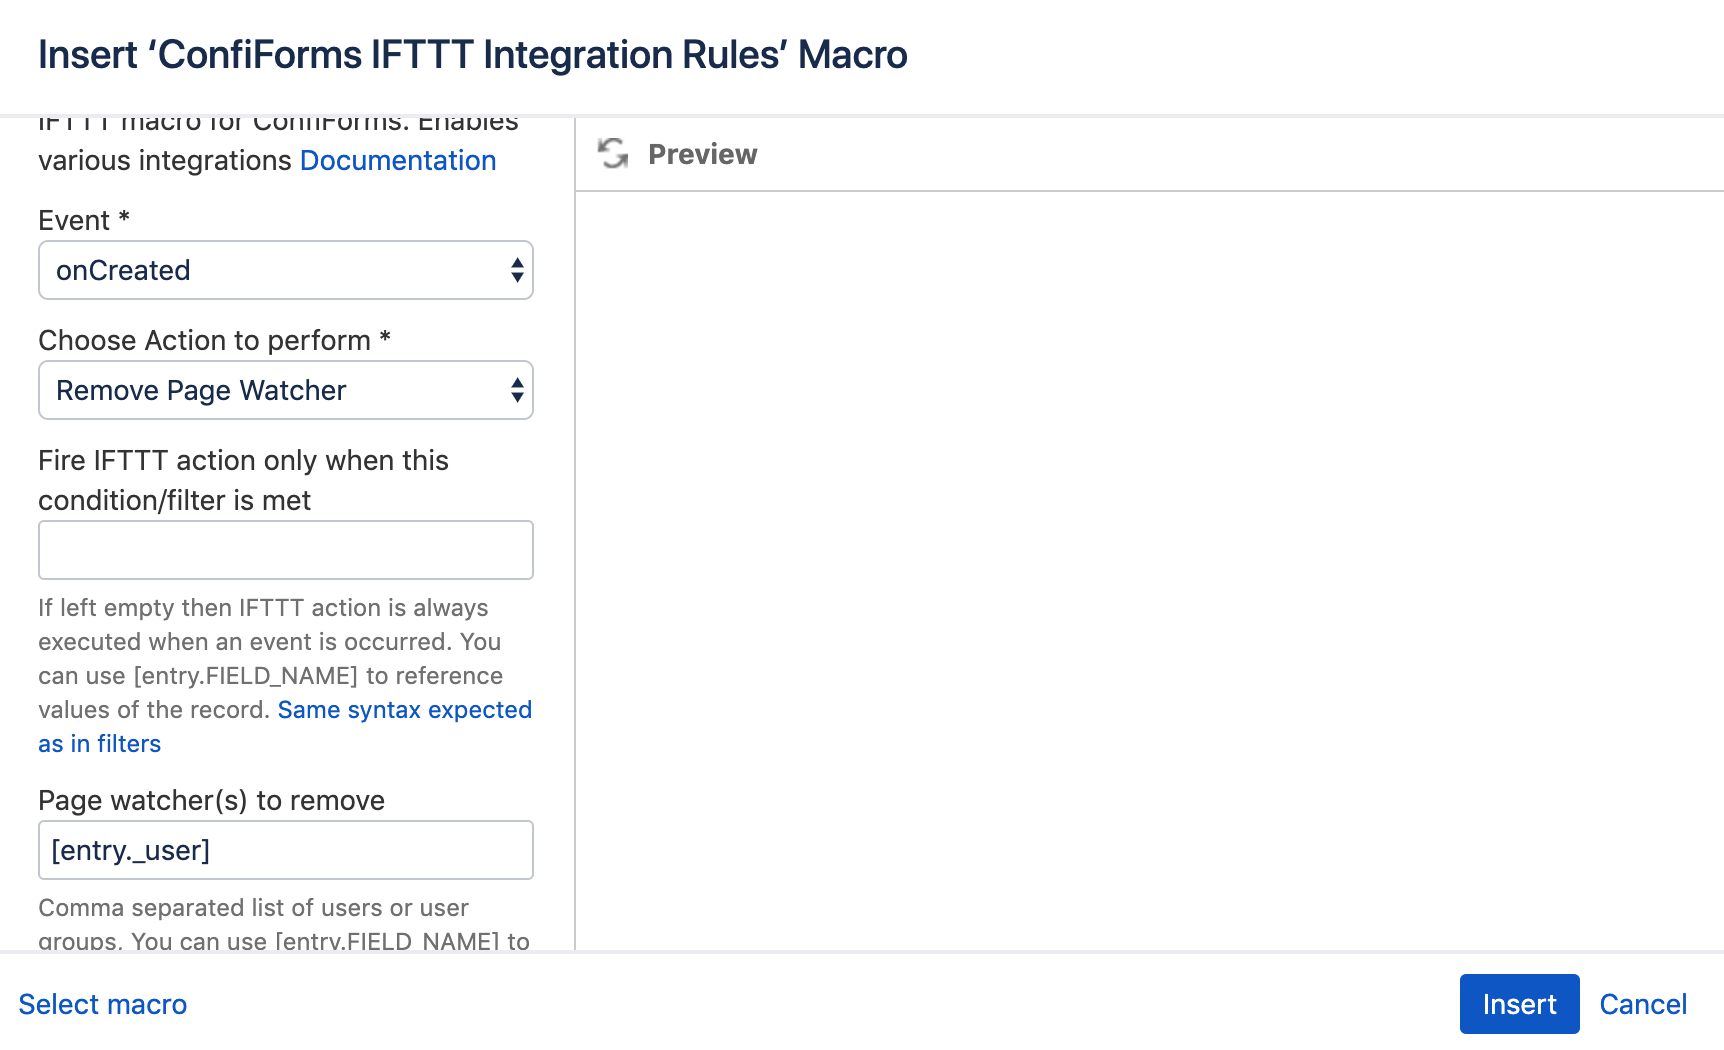Click inside the empty preview pane
Screen dimensions: 1724x1050
click(x=1150, y=570)
